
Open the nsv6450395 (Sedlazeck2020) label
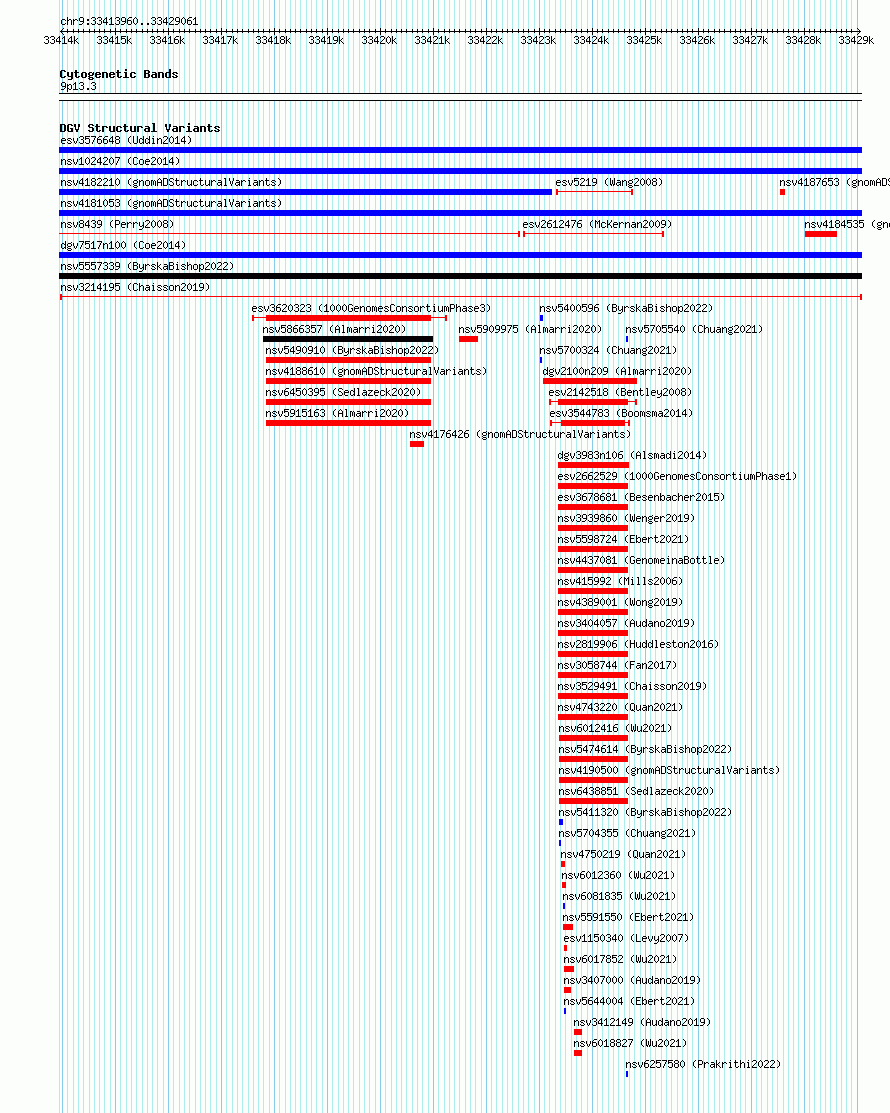(344, 393)
